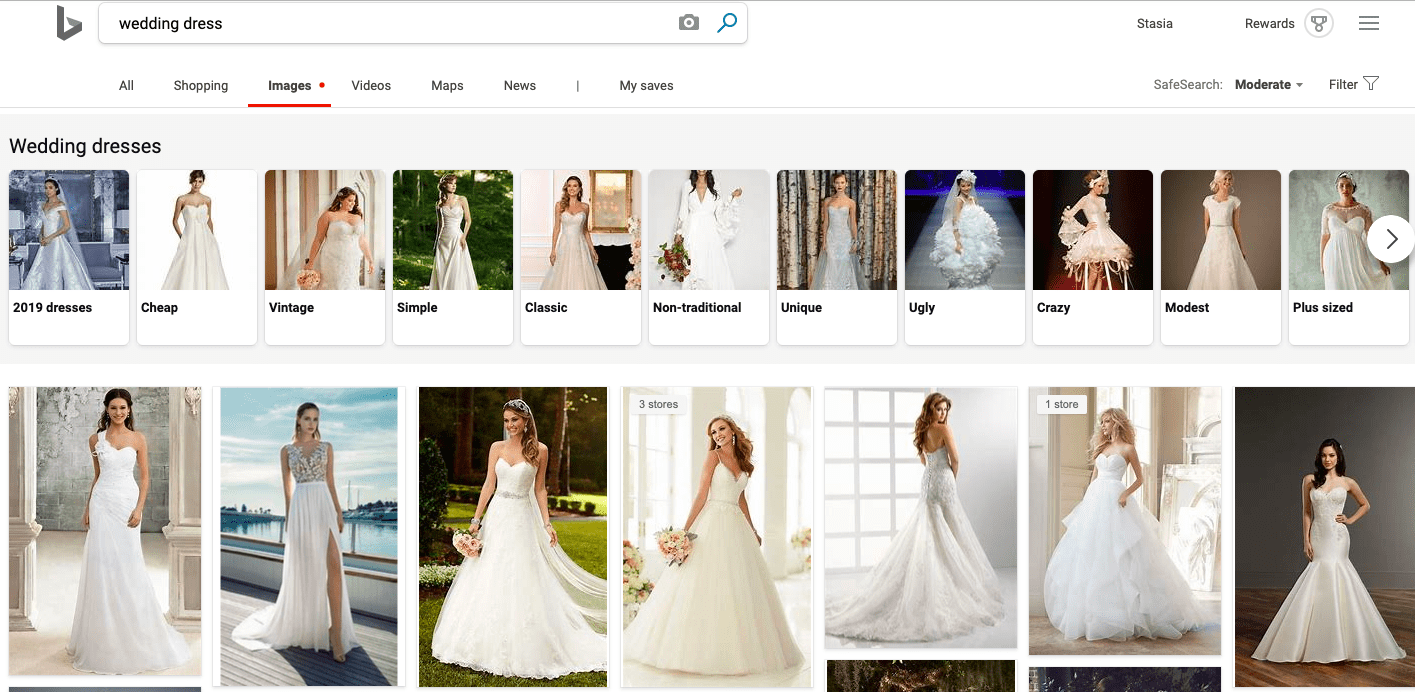
Task: Select the Ugly suggestion card
Action: coord(965,257)
